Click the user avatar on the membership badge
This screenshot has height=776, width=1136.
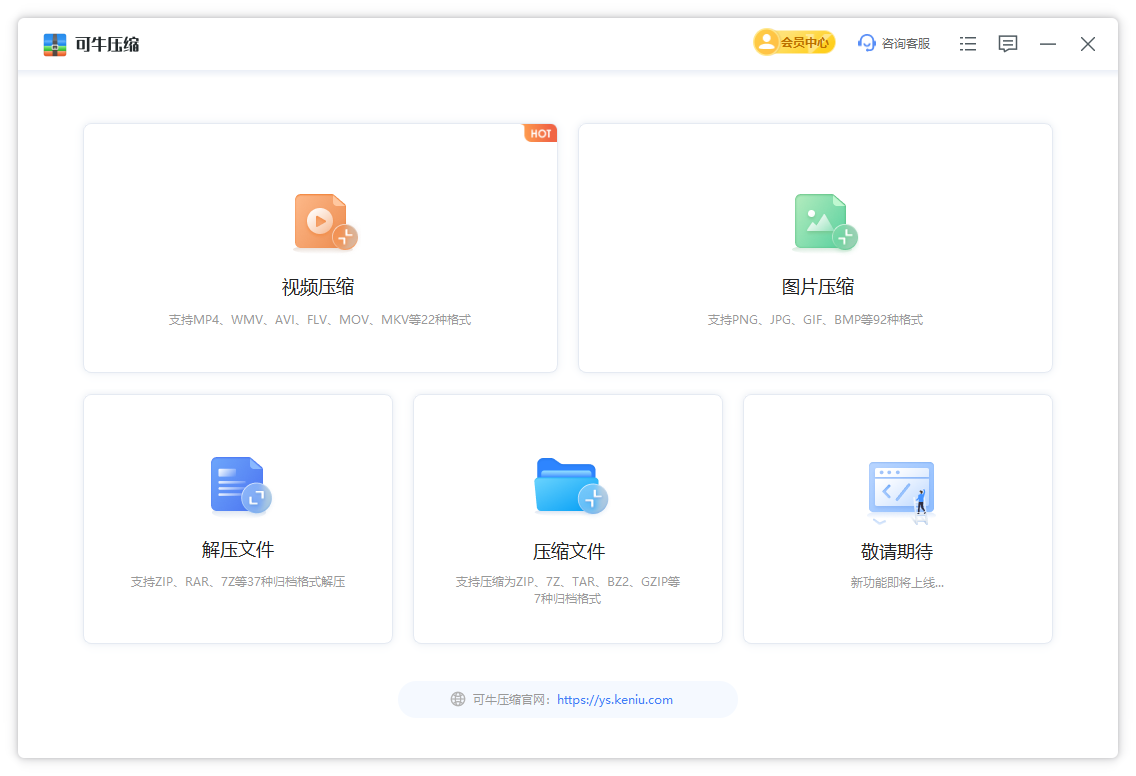(765, 42)
